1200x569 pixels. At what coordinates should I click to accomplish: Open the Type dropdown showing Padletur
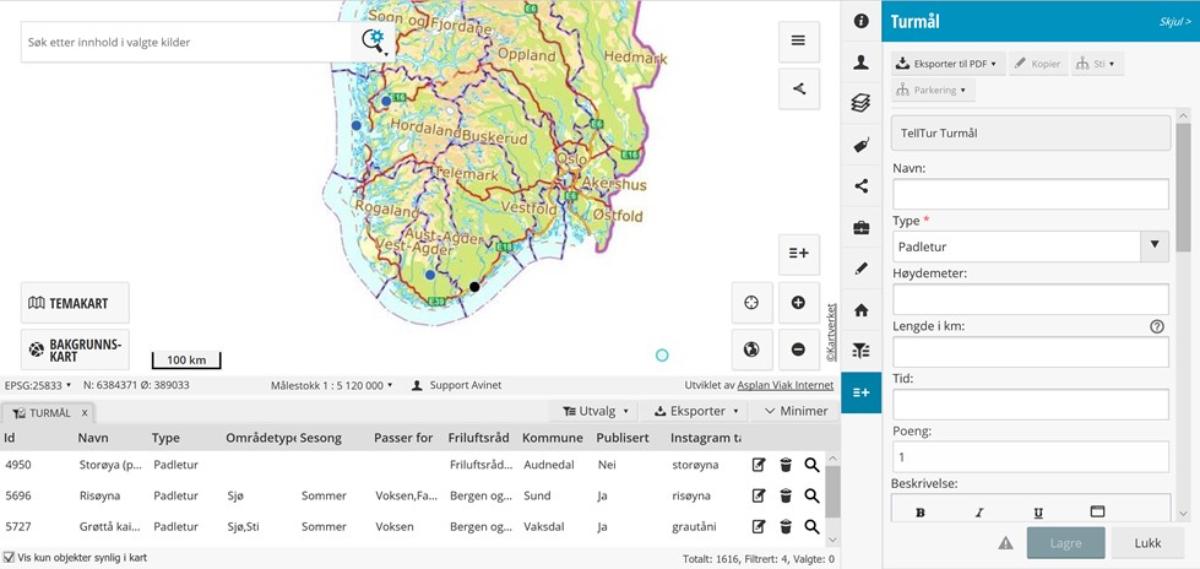click(x=1030, y=246)
